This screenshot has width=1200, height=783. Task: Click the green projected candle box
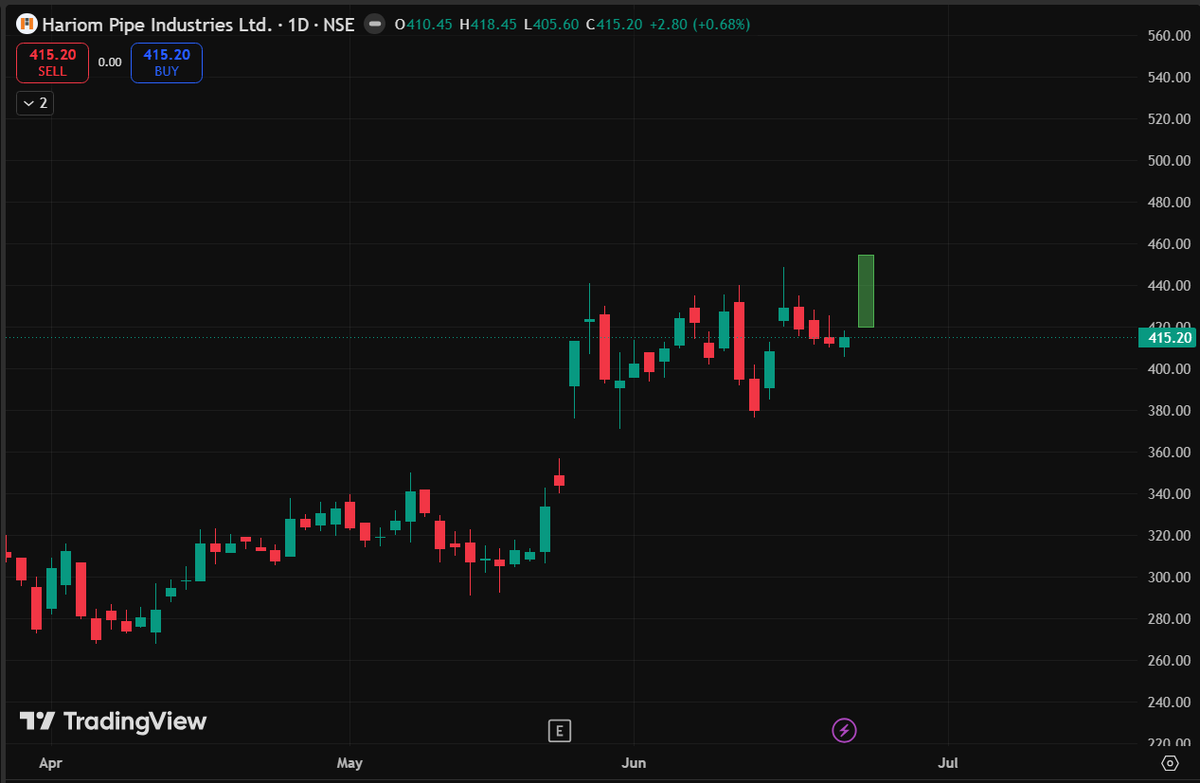pos(866,291)
